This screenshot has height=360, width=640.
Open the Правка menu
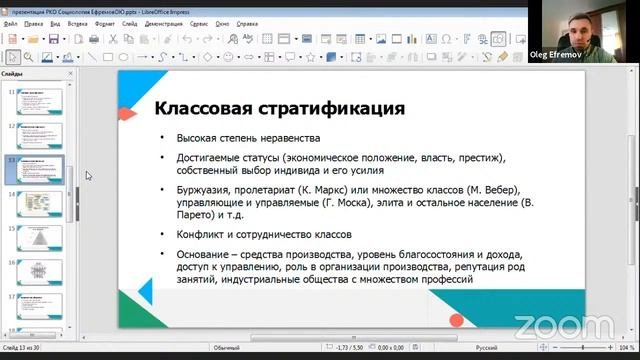coord(33,24)
